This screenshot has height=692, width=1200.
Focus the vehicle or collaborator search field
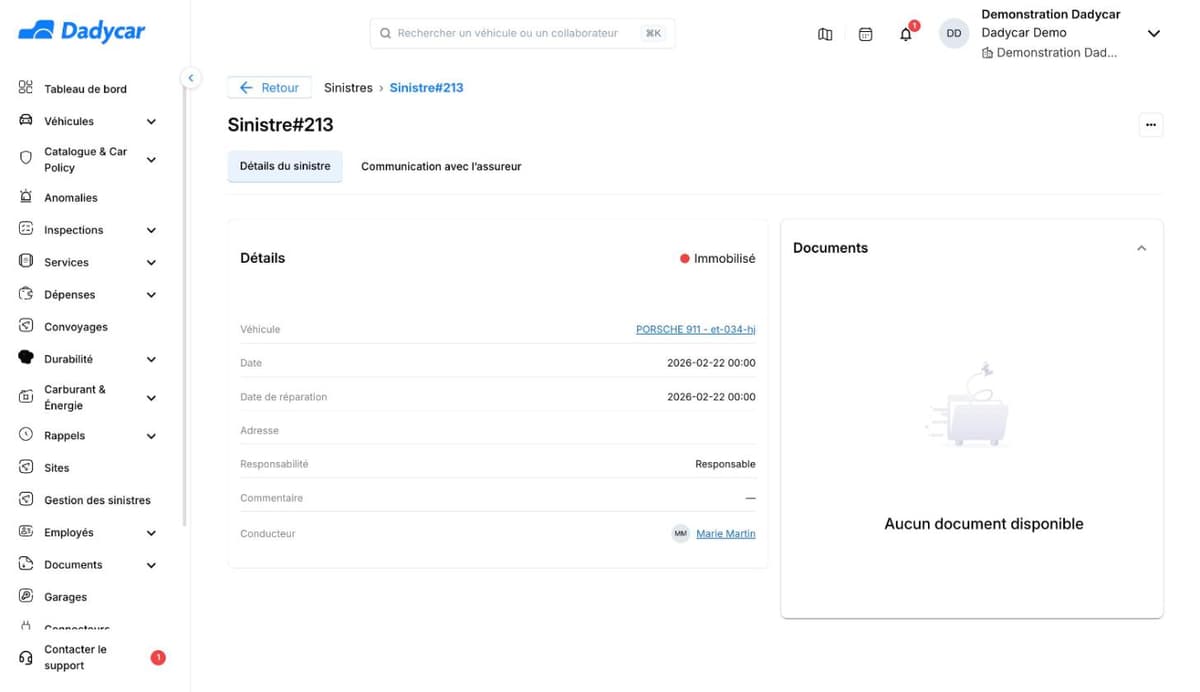coord(522,33)
